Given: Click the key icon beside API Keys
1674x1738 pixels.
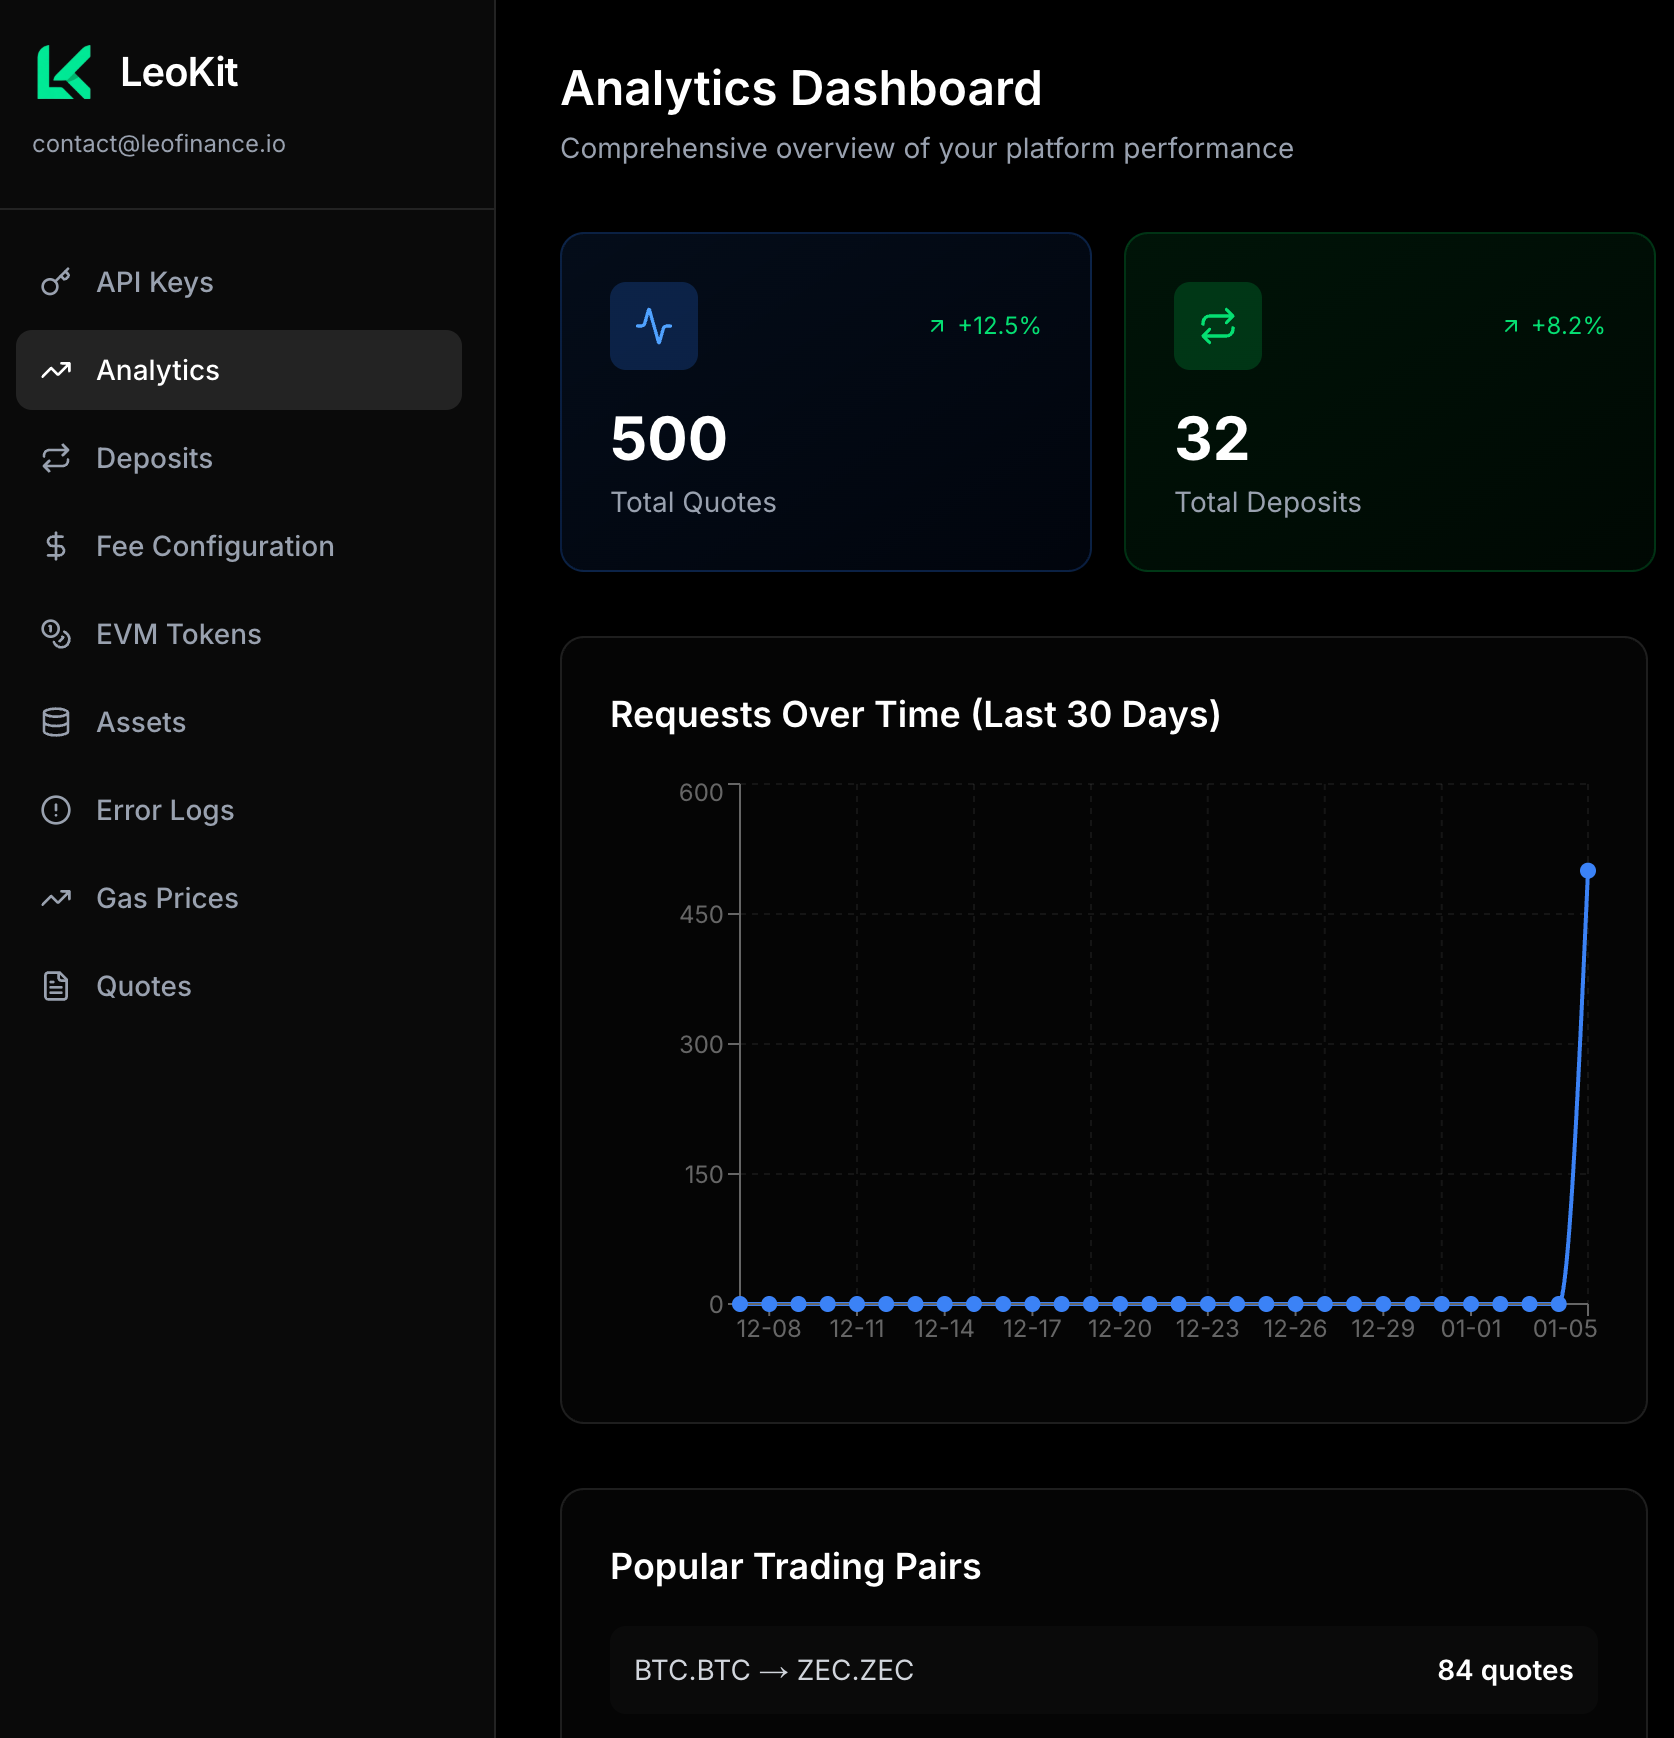Looking at the screenshot, I should 56,283.
